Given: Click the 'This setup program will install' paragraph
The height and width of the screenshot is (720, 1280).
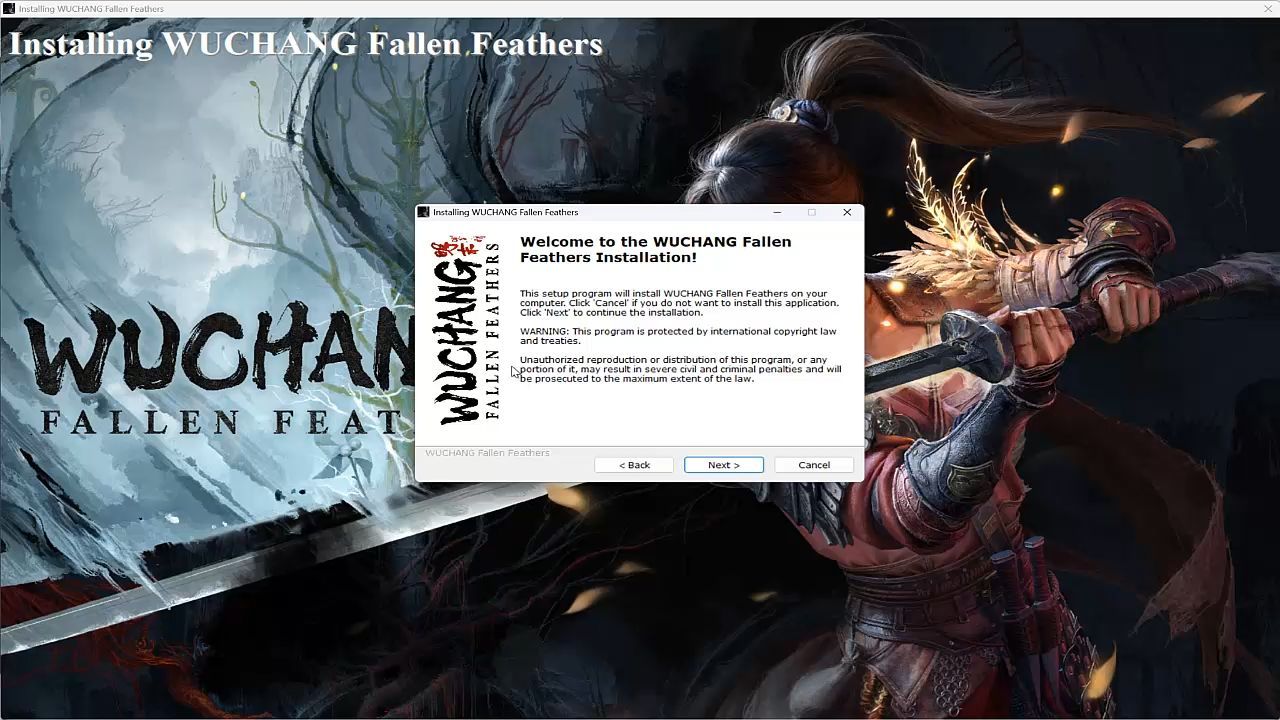Looking at the screenshot, I should click(x=679, y=303).
